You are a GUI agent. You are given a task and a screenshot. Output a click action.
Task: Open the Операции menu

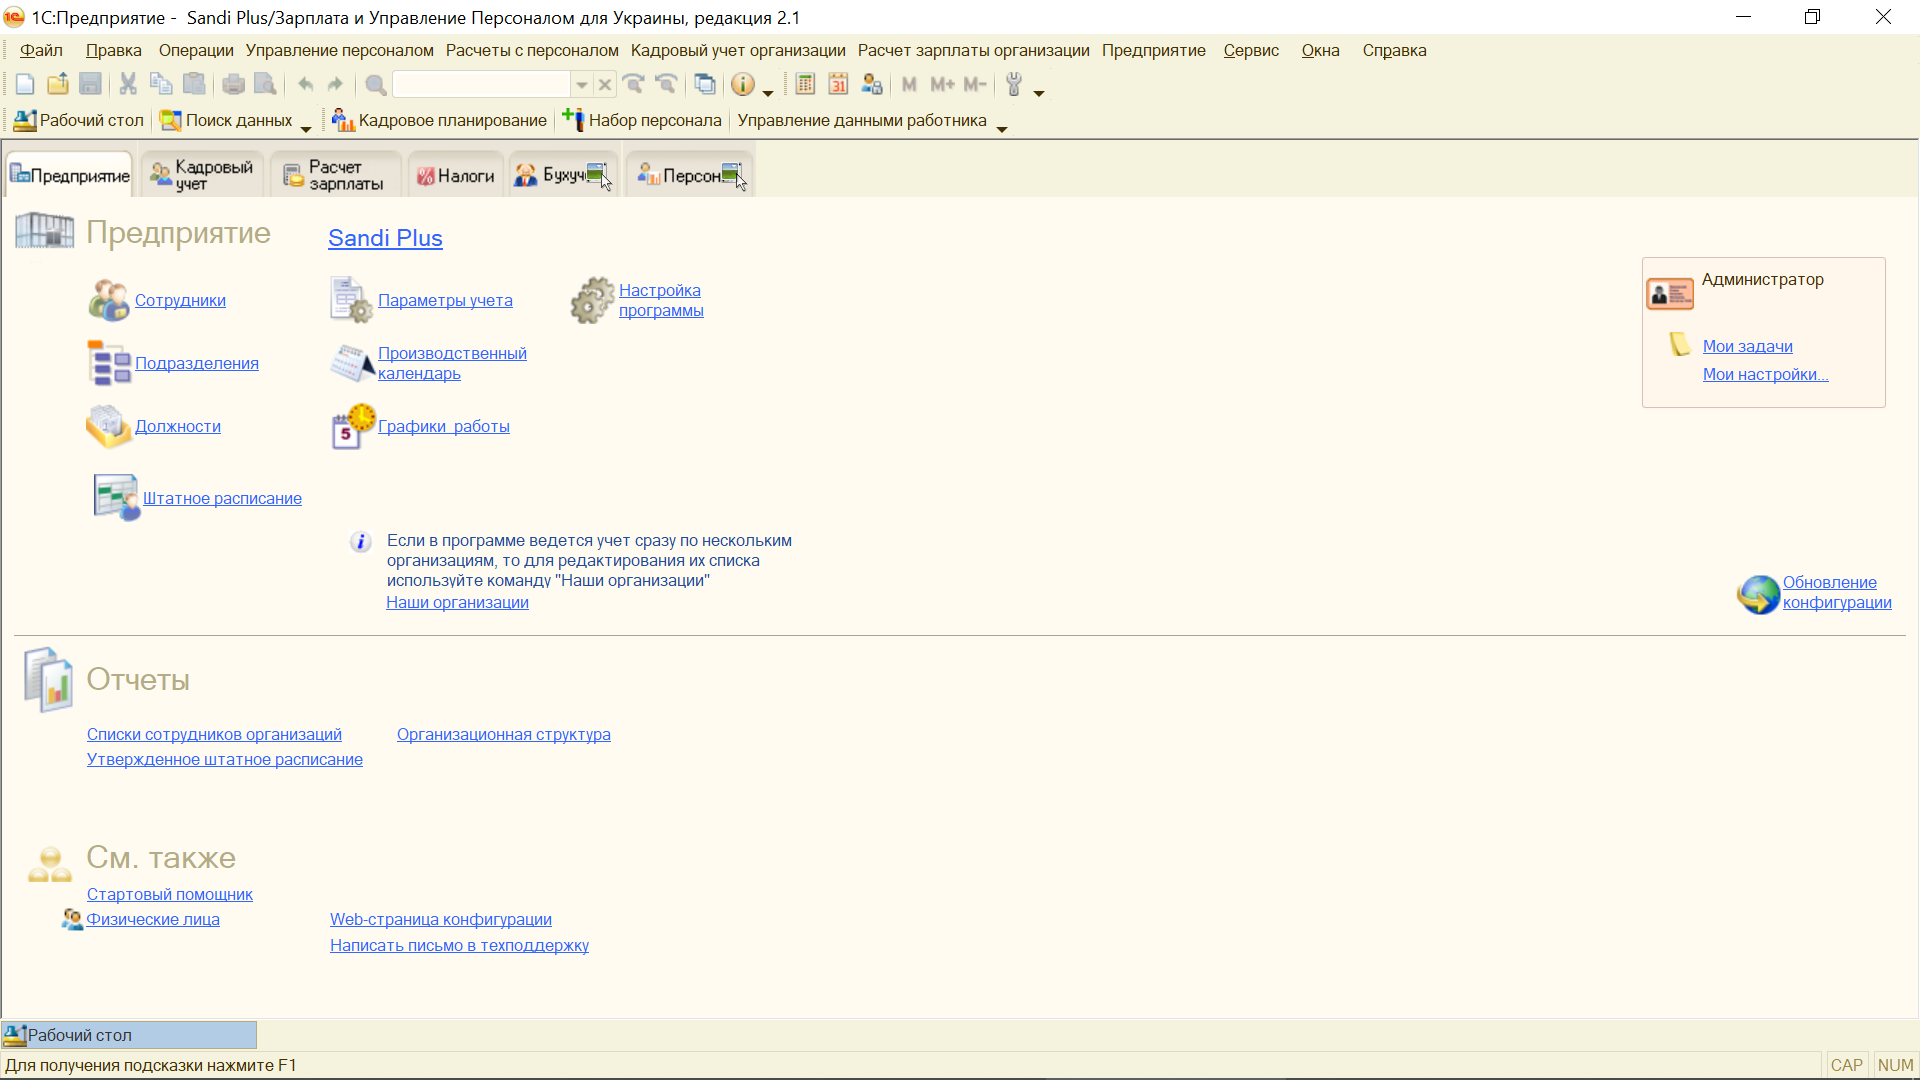196,50
